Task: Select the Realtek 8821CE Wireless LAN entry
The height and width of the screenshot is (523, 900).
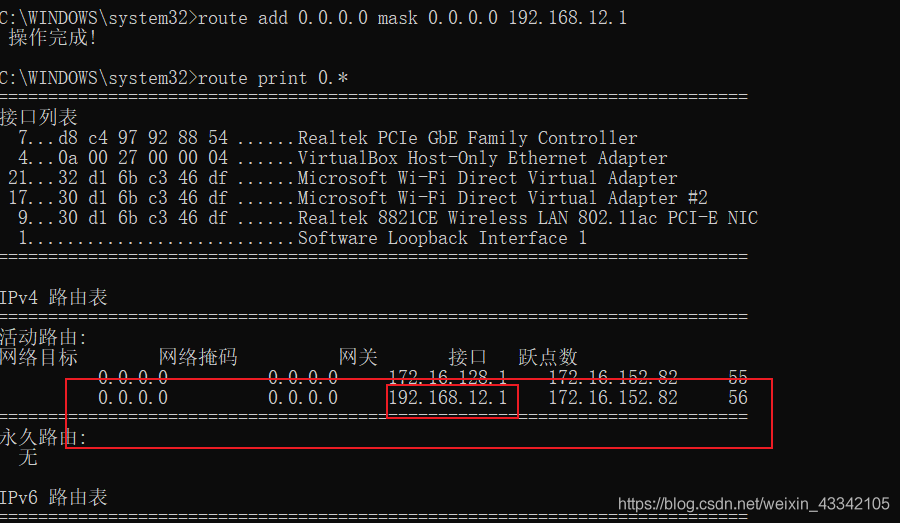Action: pos(527,218)
